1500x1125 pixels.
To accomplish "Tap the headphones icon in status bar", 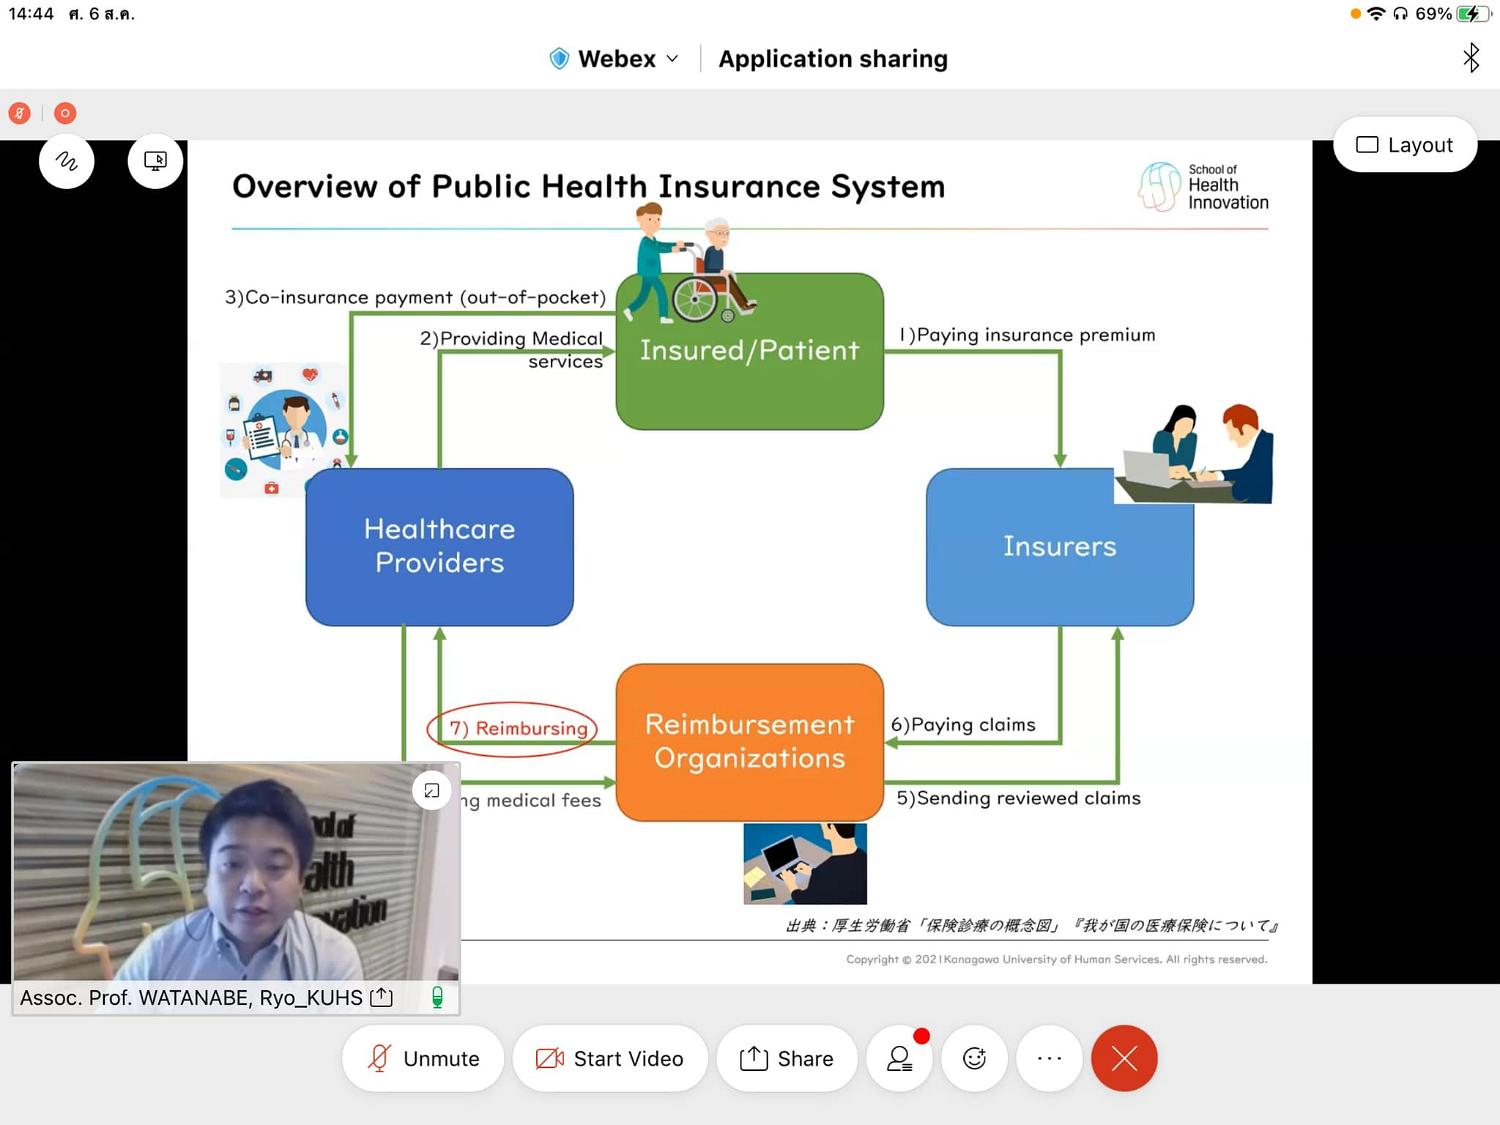I will (1400, 14).
